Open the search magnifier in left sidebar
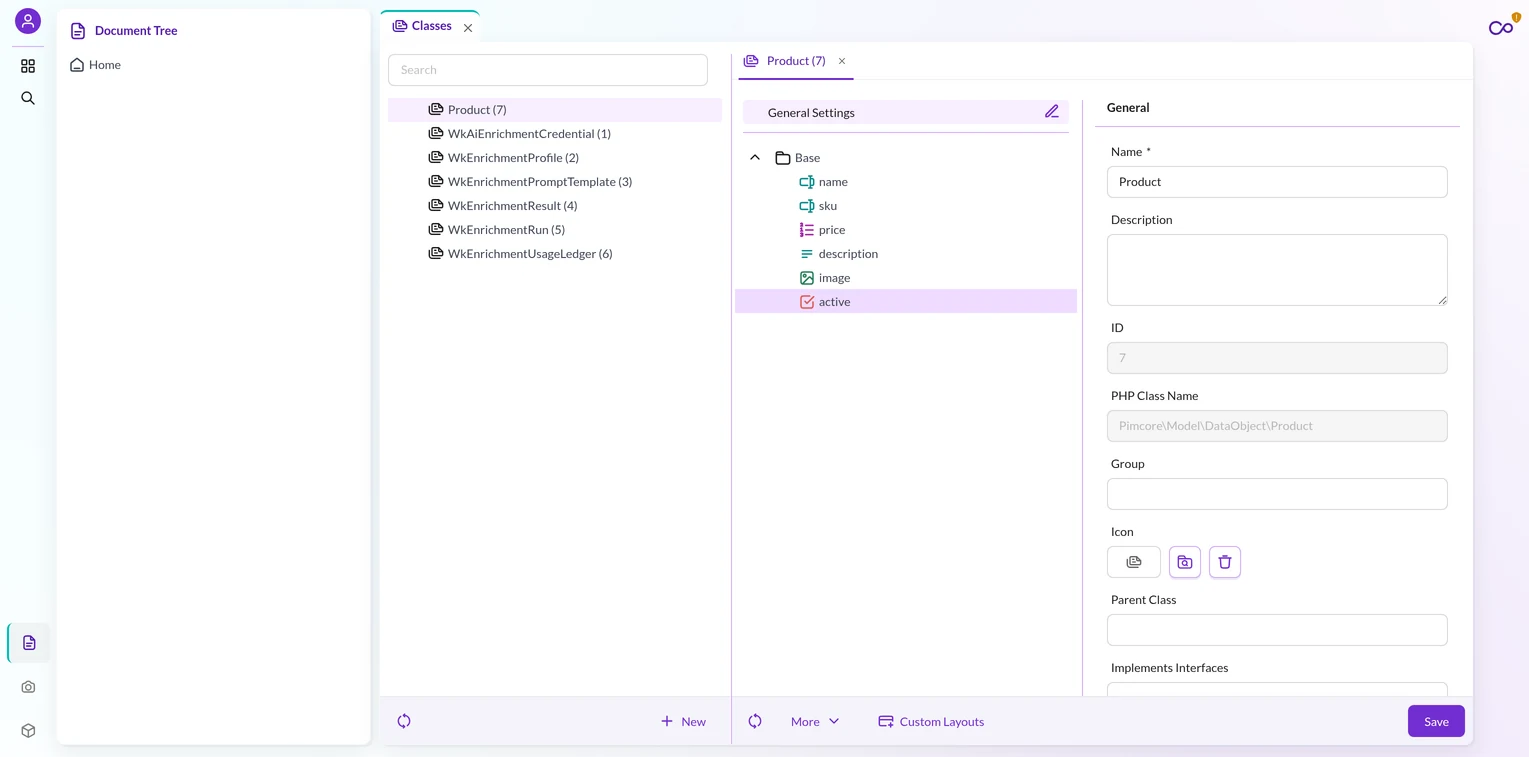The height and width of the screenshot is (757, 1529). pyautogui.click(x=28, y=98)
